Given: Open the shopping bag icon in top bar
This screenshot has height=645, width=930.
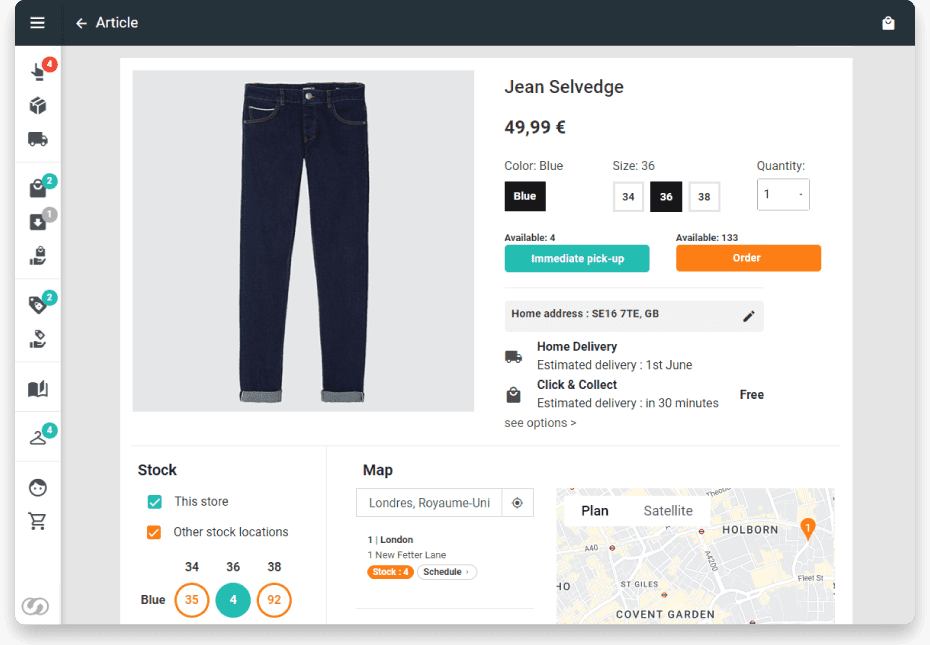Looking at the screenshot, I should coord(888,23).
